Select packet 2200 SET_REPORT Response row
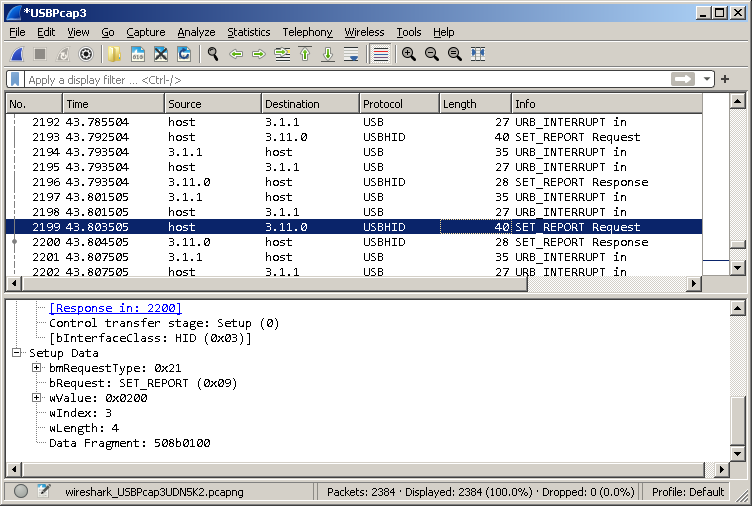 point(354,242)
